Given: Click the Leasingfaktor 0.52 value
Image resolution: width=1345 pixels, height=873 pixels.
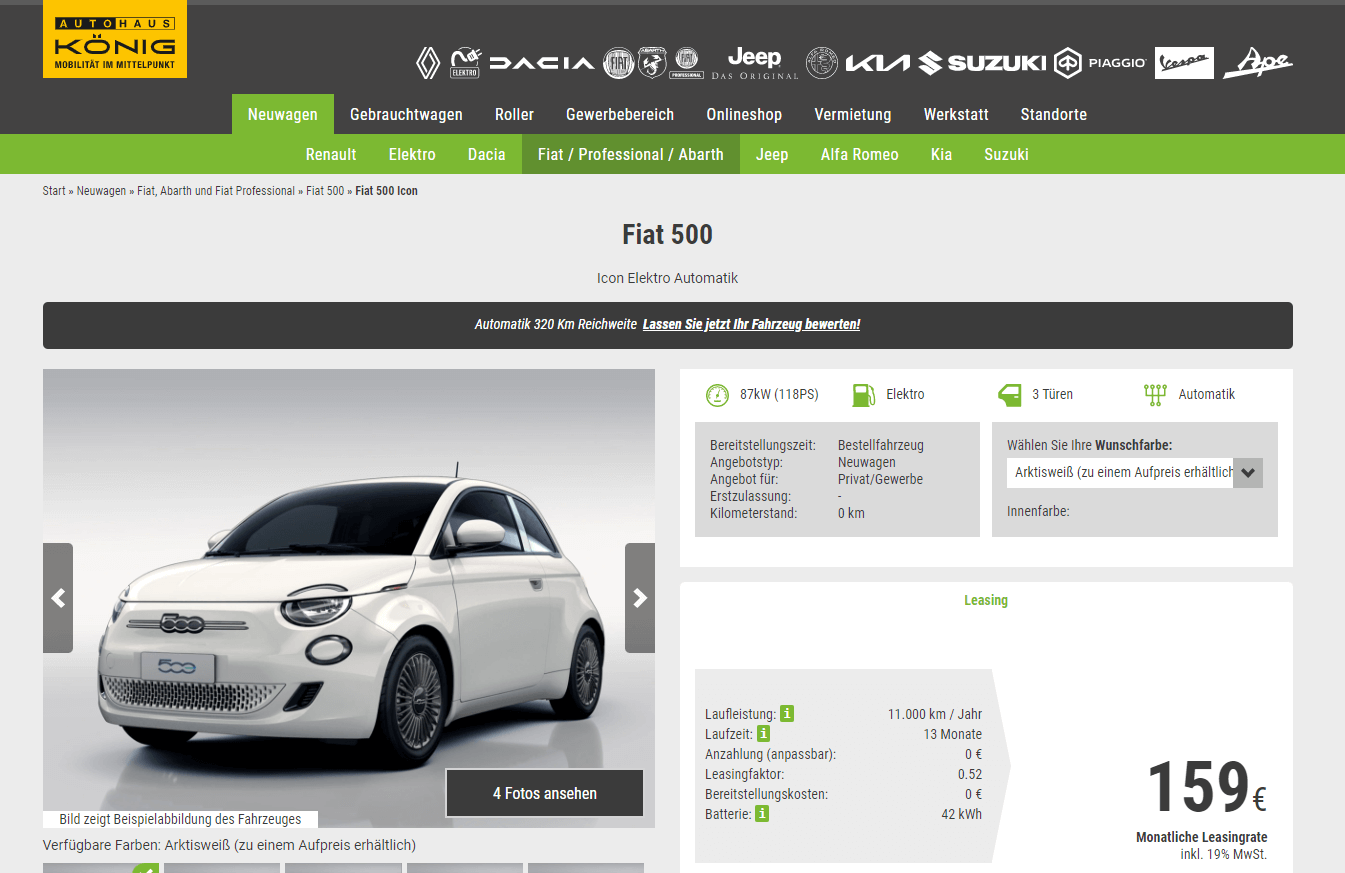Looking at the screenshot, I should tap(970, 774).
